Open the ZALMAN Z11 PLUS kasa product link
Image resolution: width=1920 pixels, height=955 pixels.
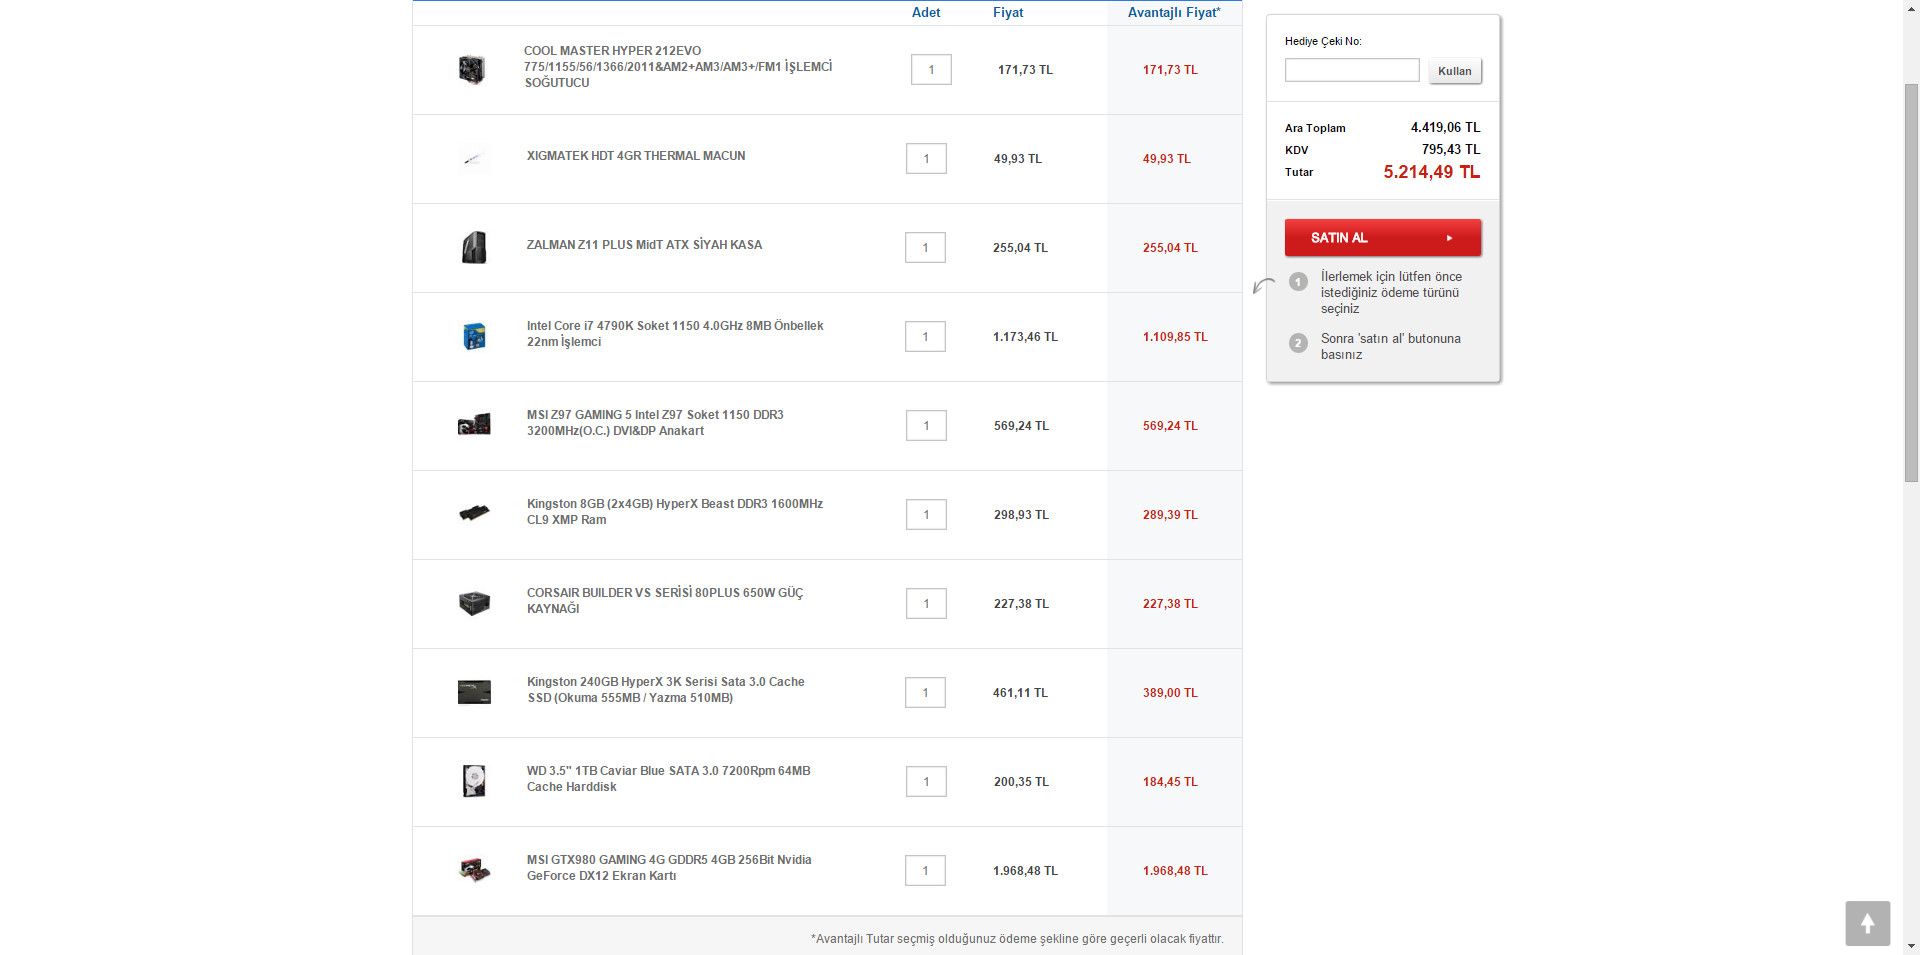point(644,245)
